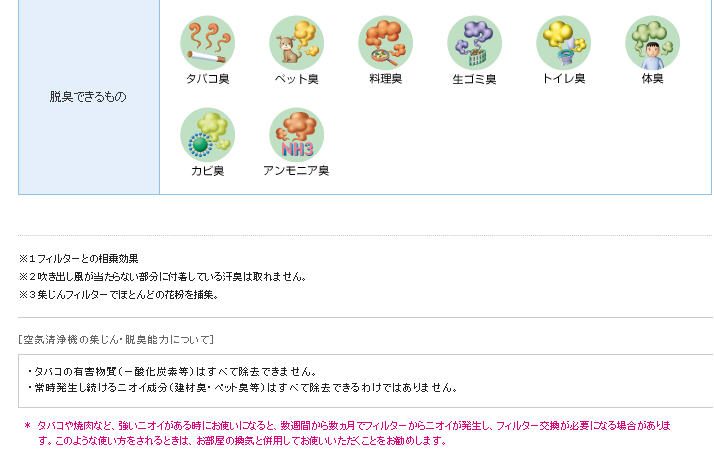
Task: Select the body odor person icon
Action: 653,43
